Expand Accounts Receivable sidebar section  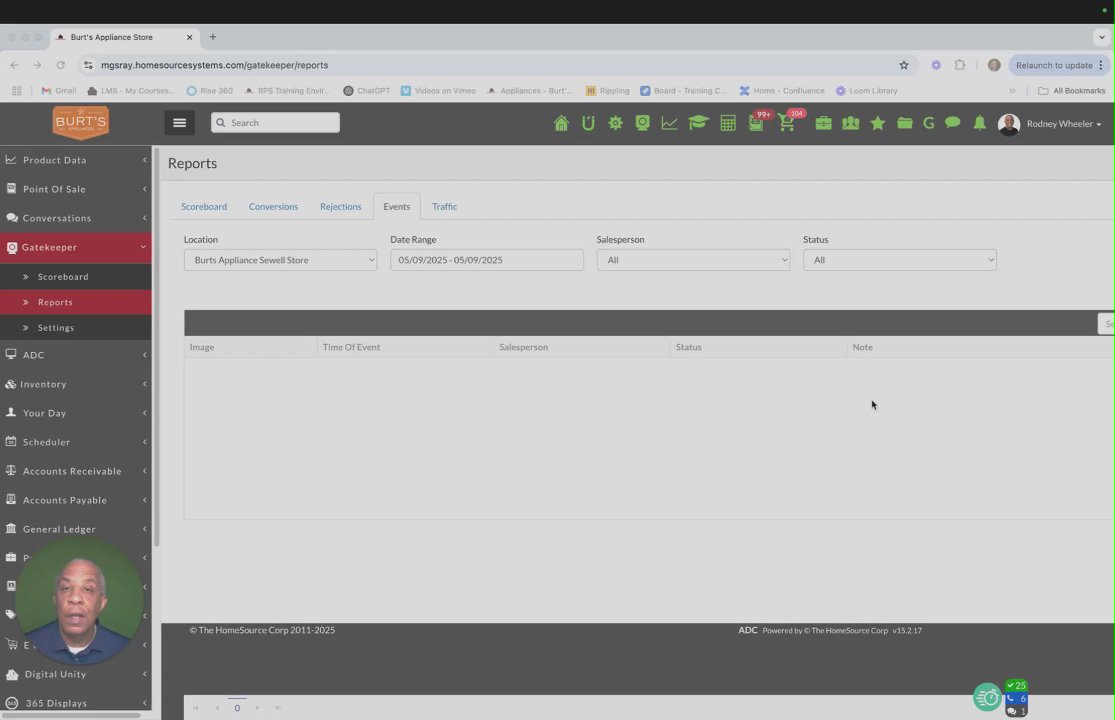tap(76, 471)
